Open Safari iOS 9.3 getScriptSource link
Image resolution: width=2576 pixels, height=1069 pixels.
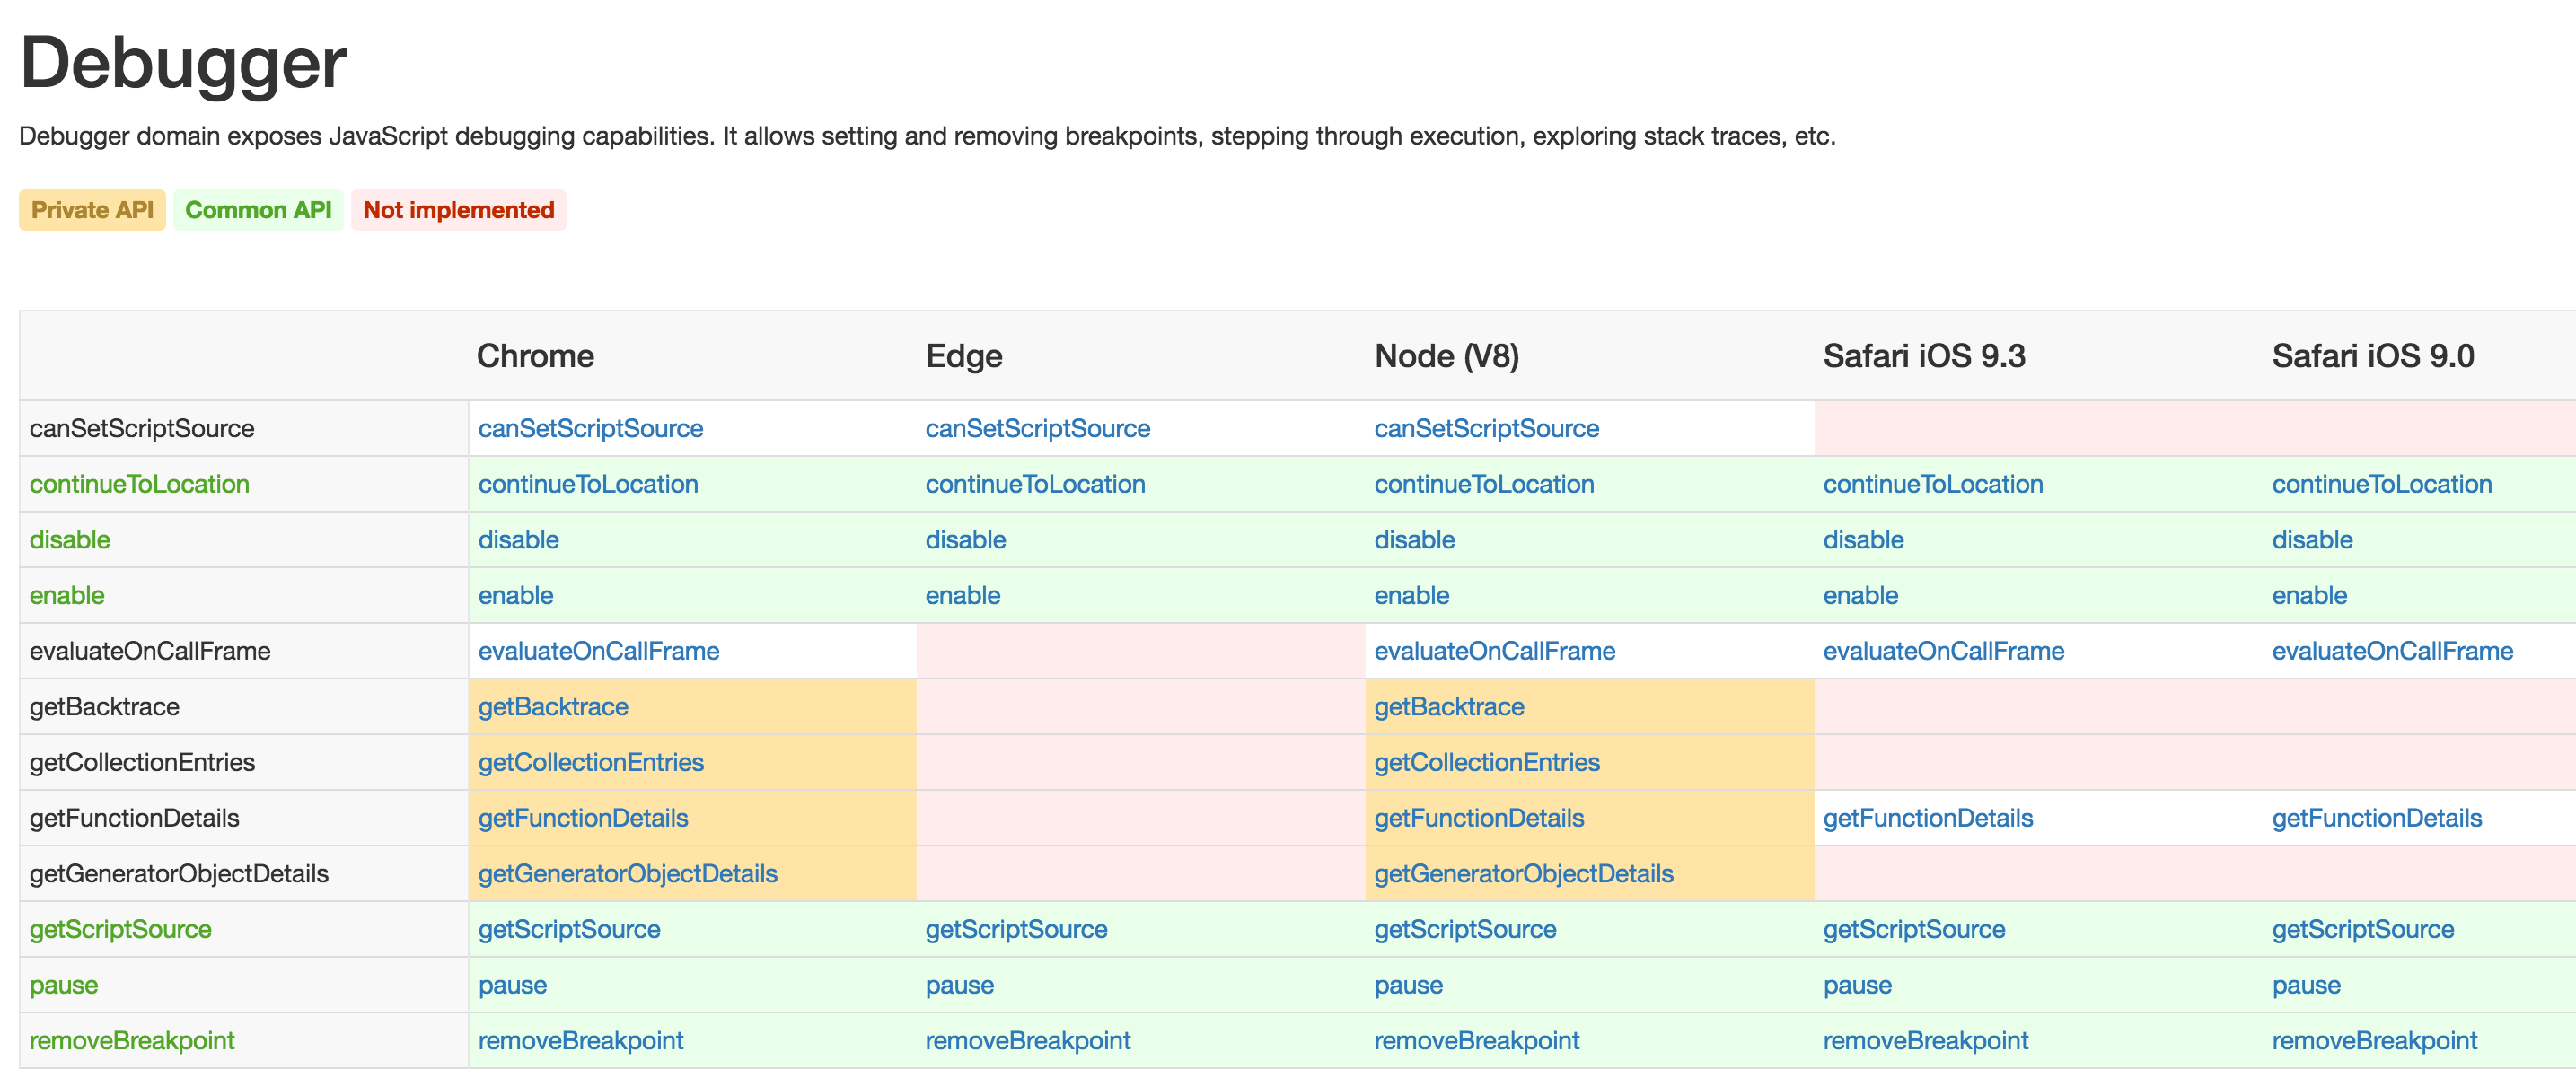pyautogui.click(x=1914, y=930)
